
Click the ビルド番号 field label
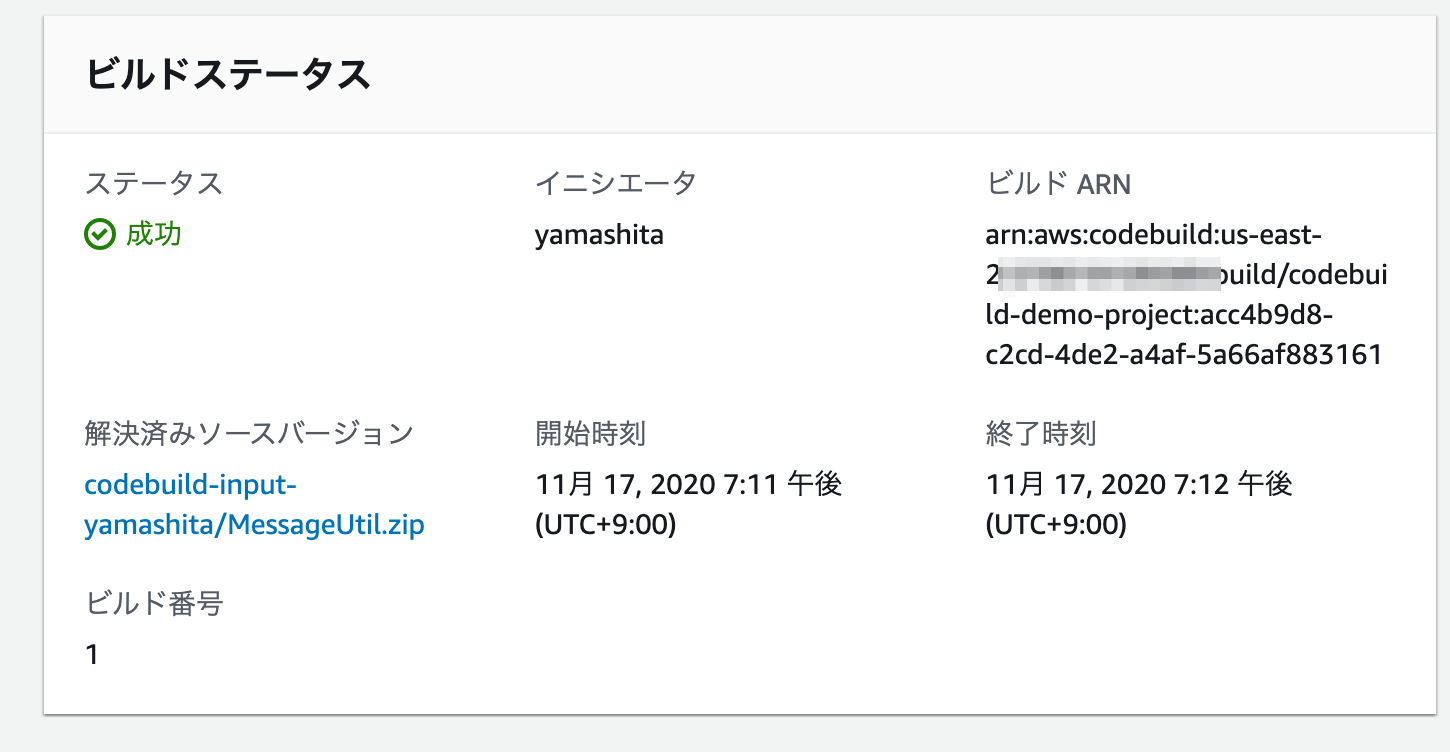coord(154,603)
